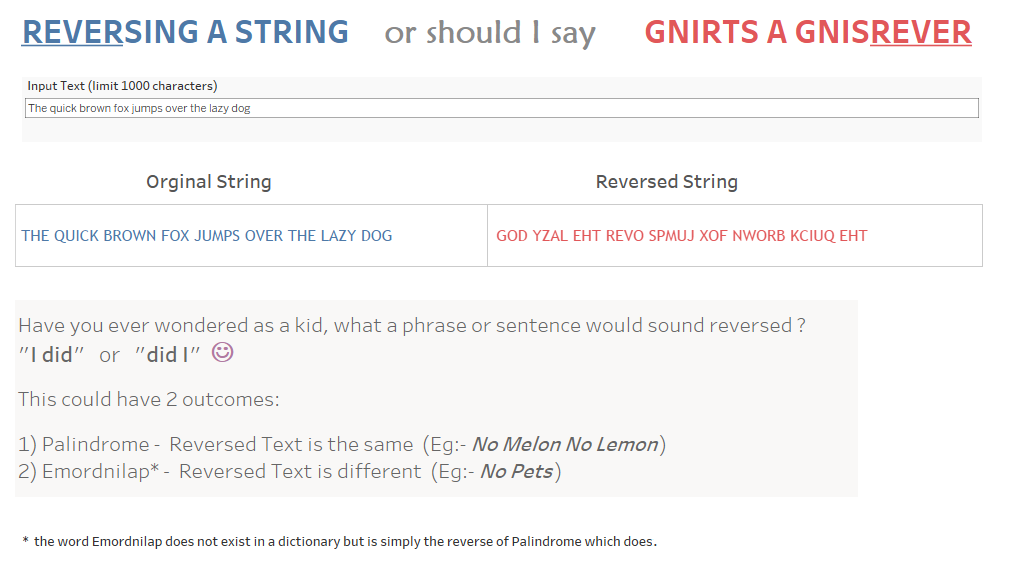Click the 'Have you ever wondered' question text
Screen dimensions: 1010x566
tap(412, 325)
